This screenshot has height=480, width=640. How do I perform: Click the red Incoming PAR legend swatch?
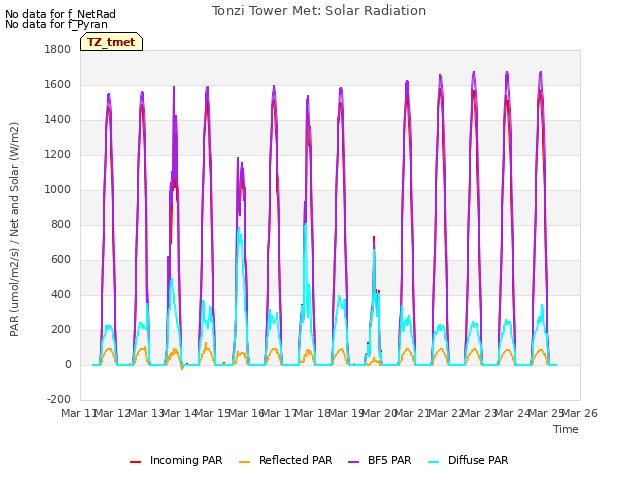(x=136, y=462)
